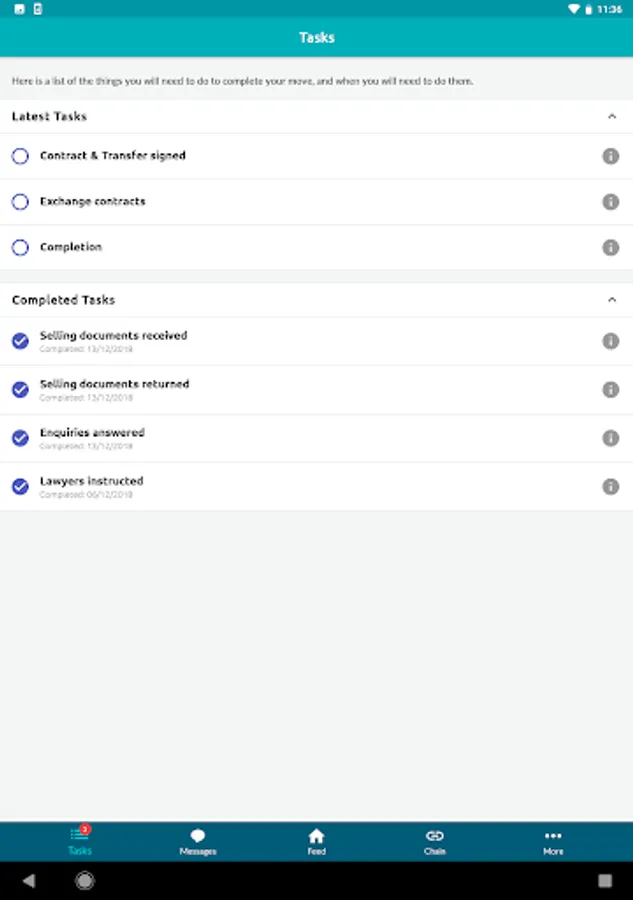This screenshot has height=900, width=633.
Task: Open details for Lawyers instructed
Action: pos(611,487)
